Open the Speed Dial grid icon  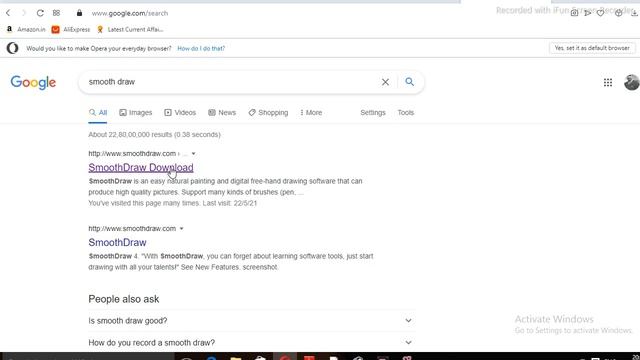56,13
